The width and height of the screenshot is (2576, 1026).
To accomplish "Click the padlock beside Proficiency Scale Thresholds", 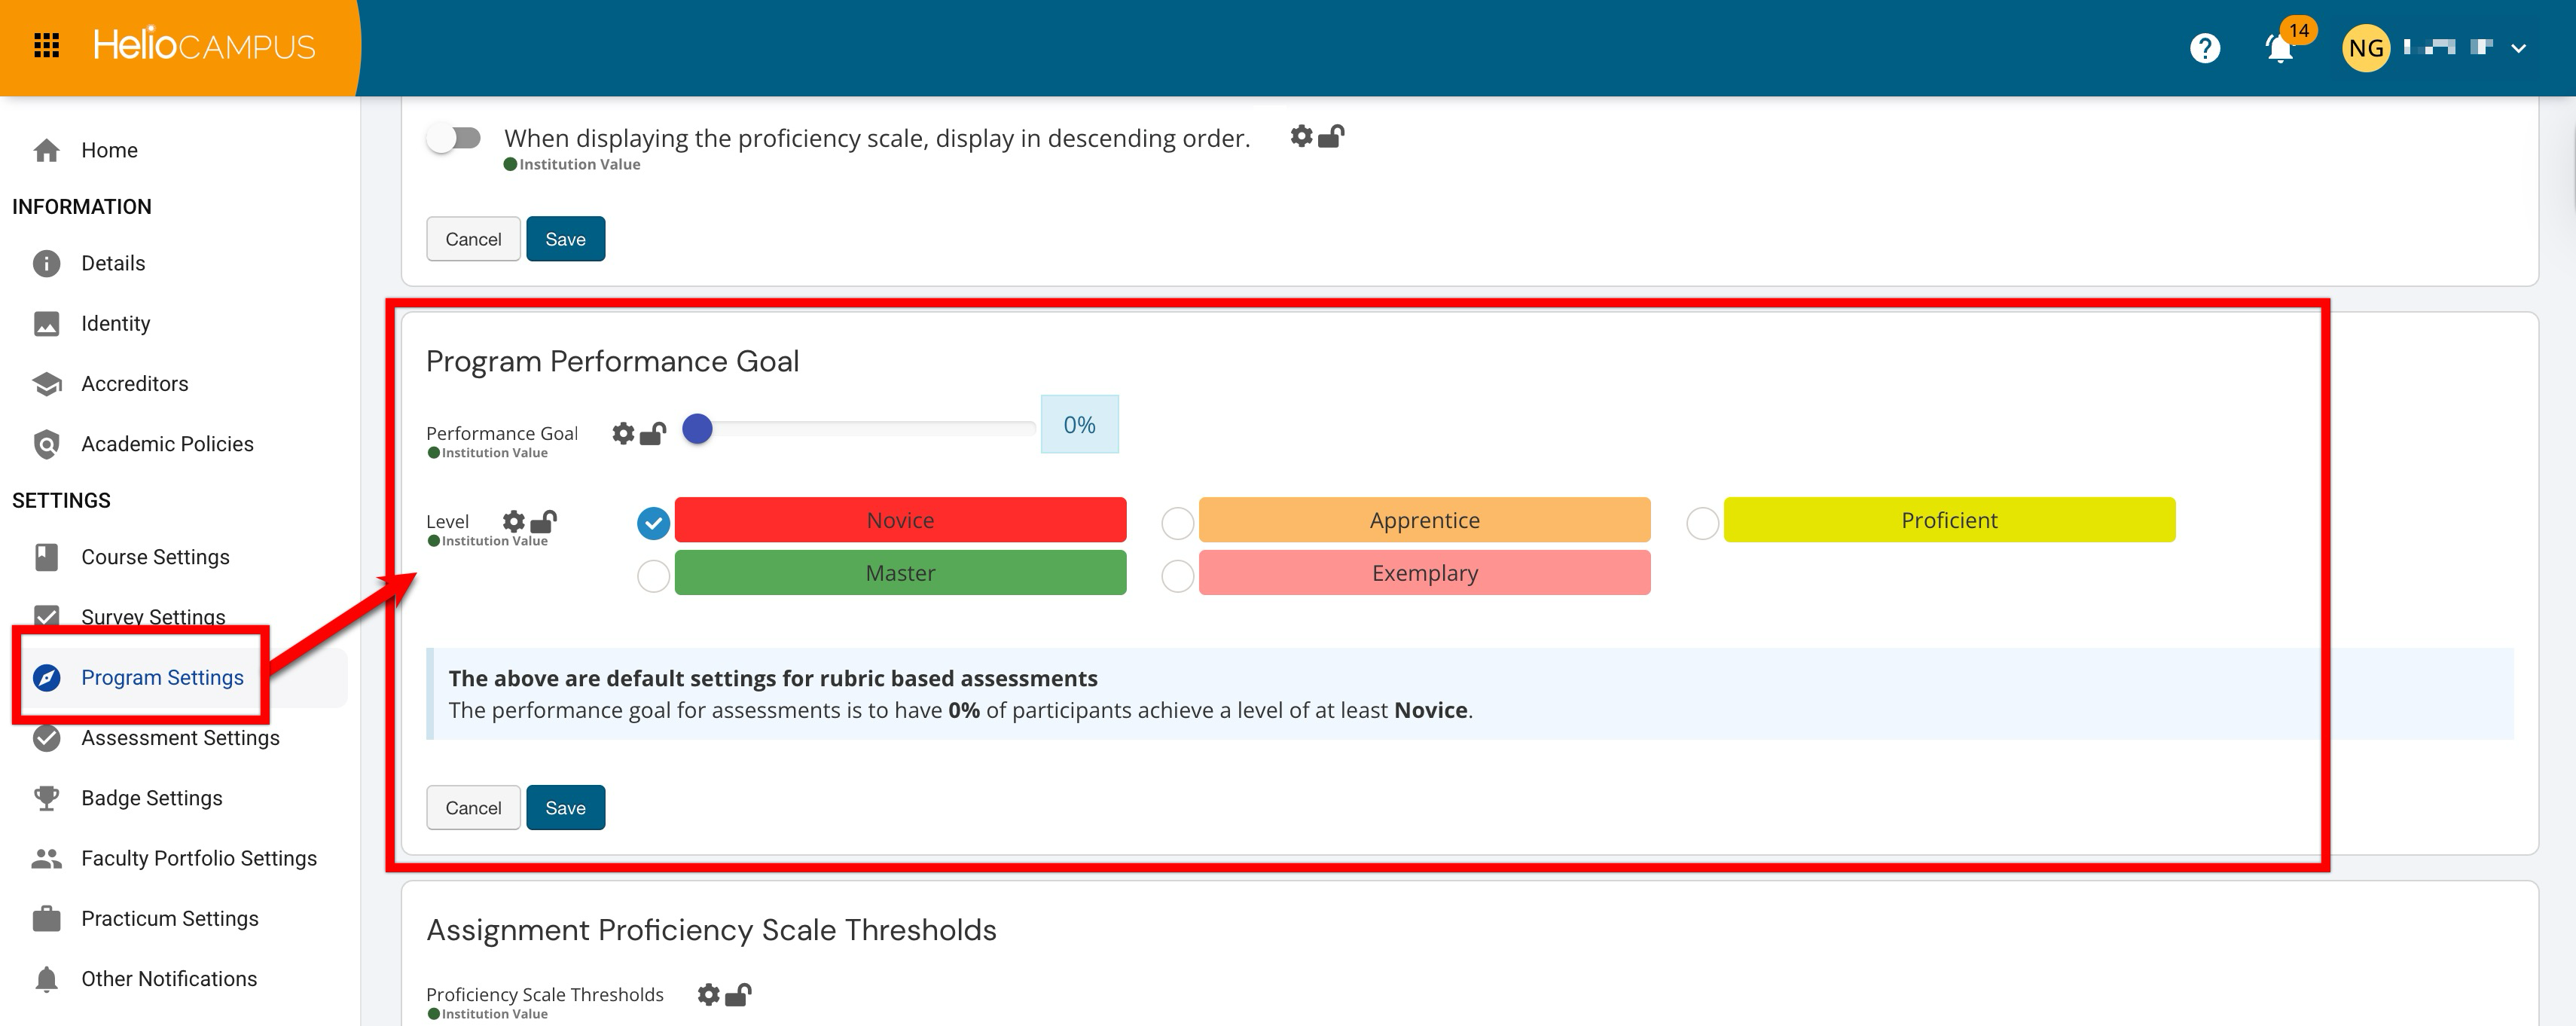I will coord(738,994).
